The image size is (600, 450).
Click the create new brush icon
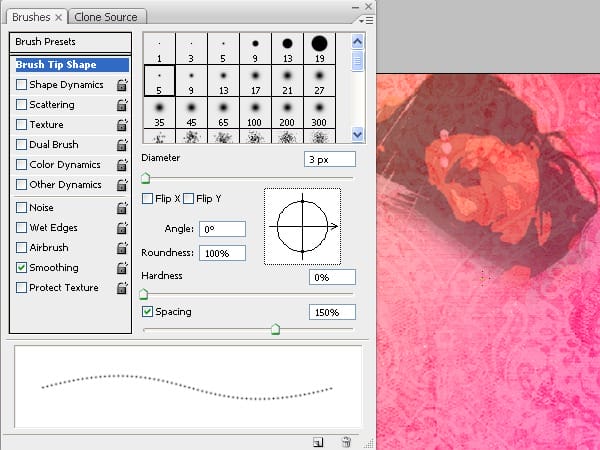tap(318, 442)
